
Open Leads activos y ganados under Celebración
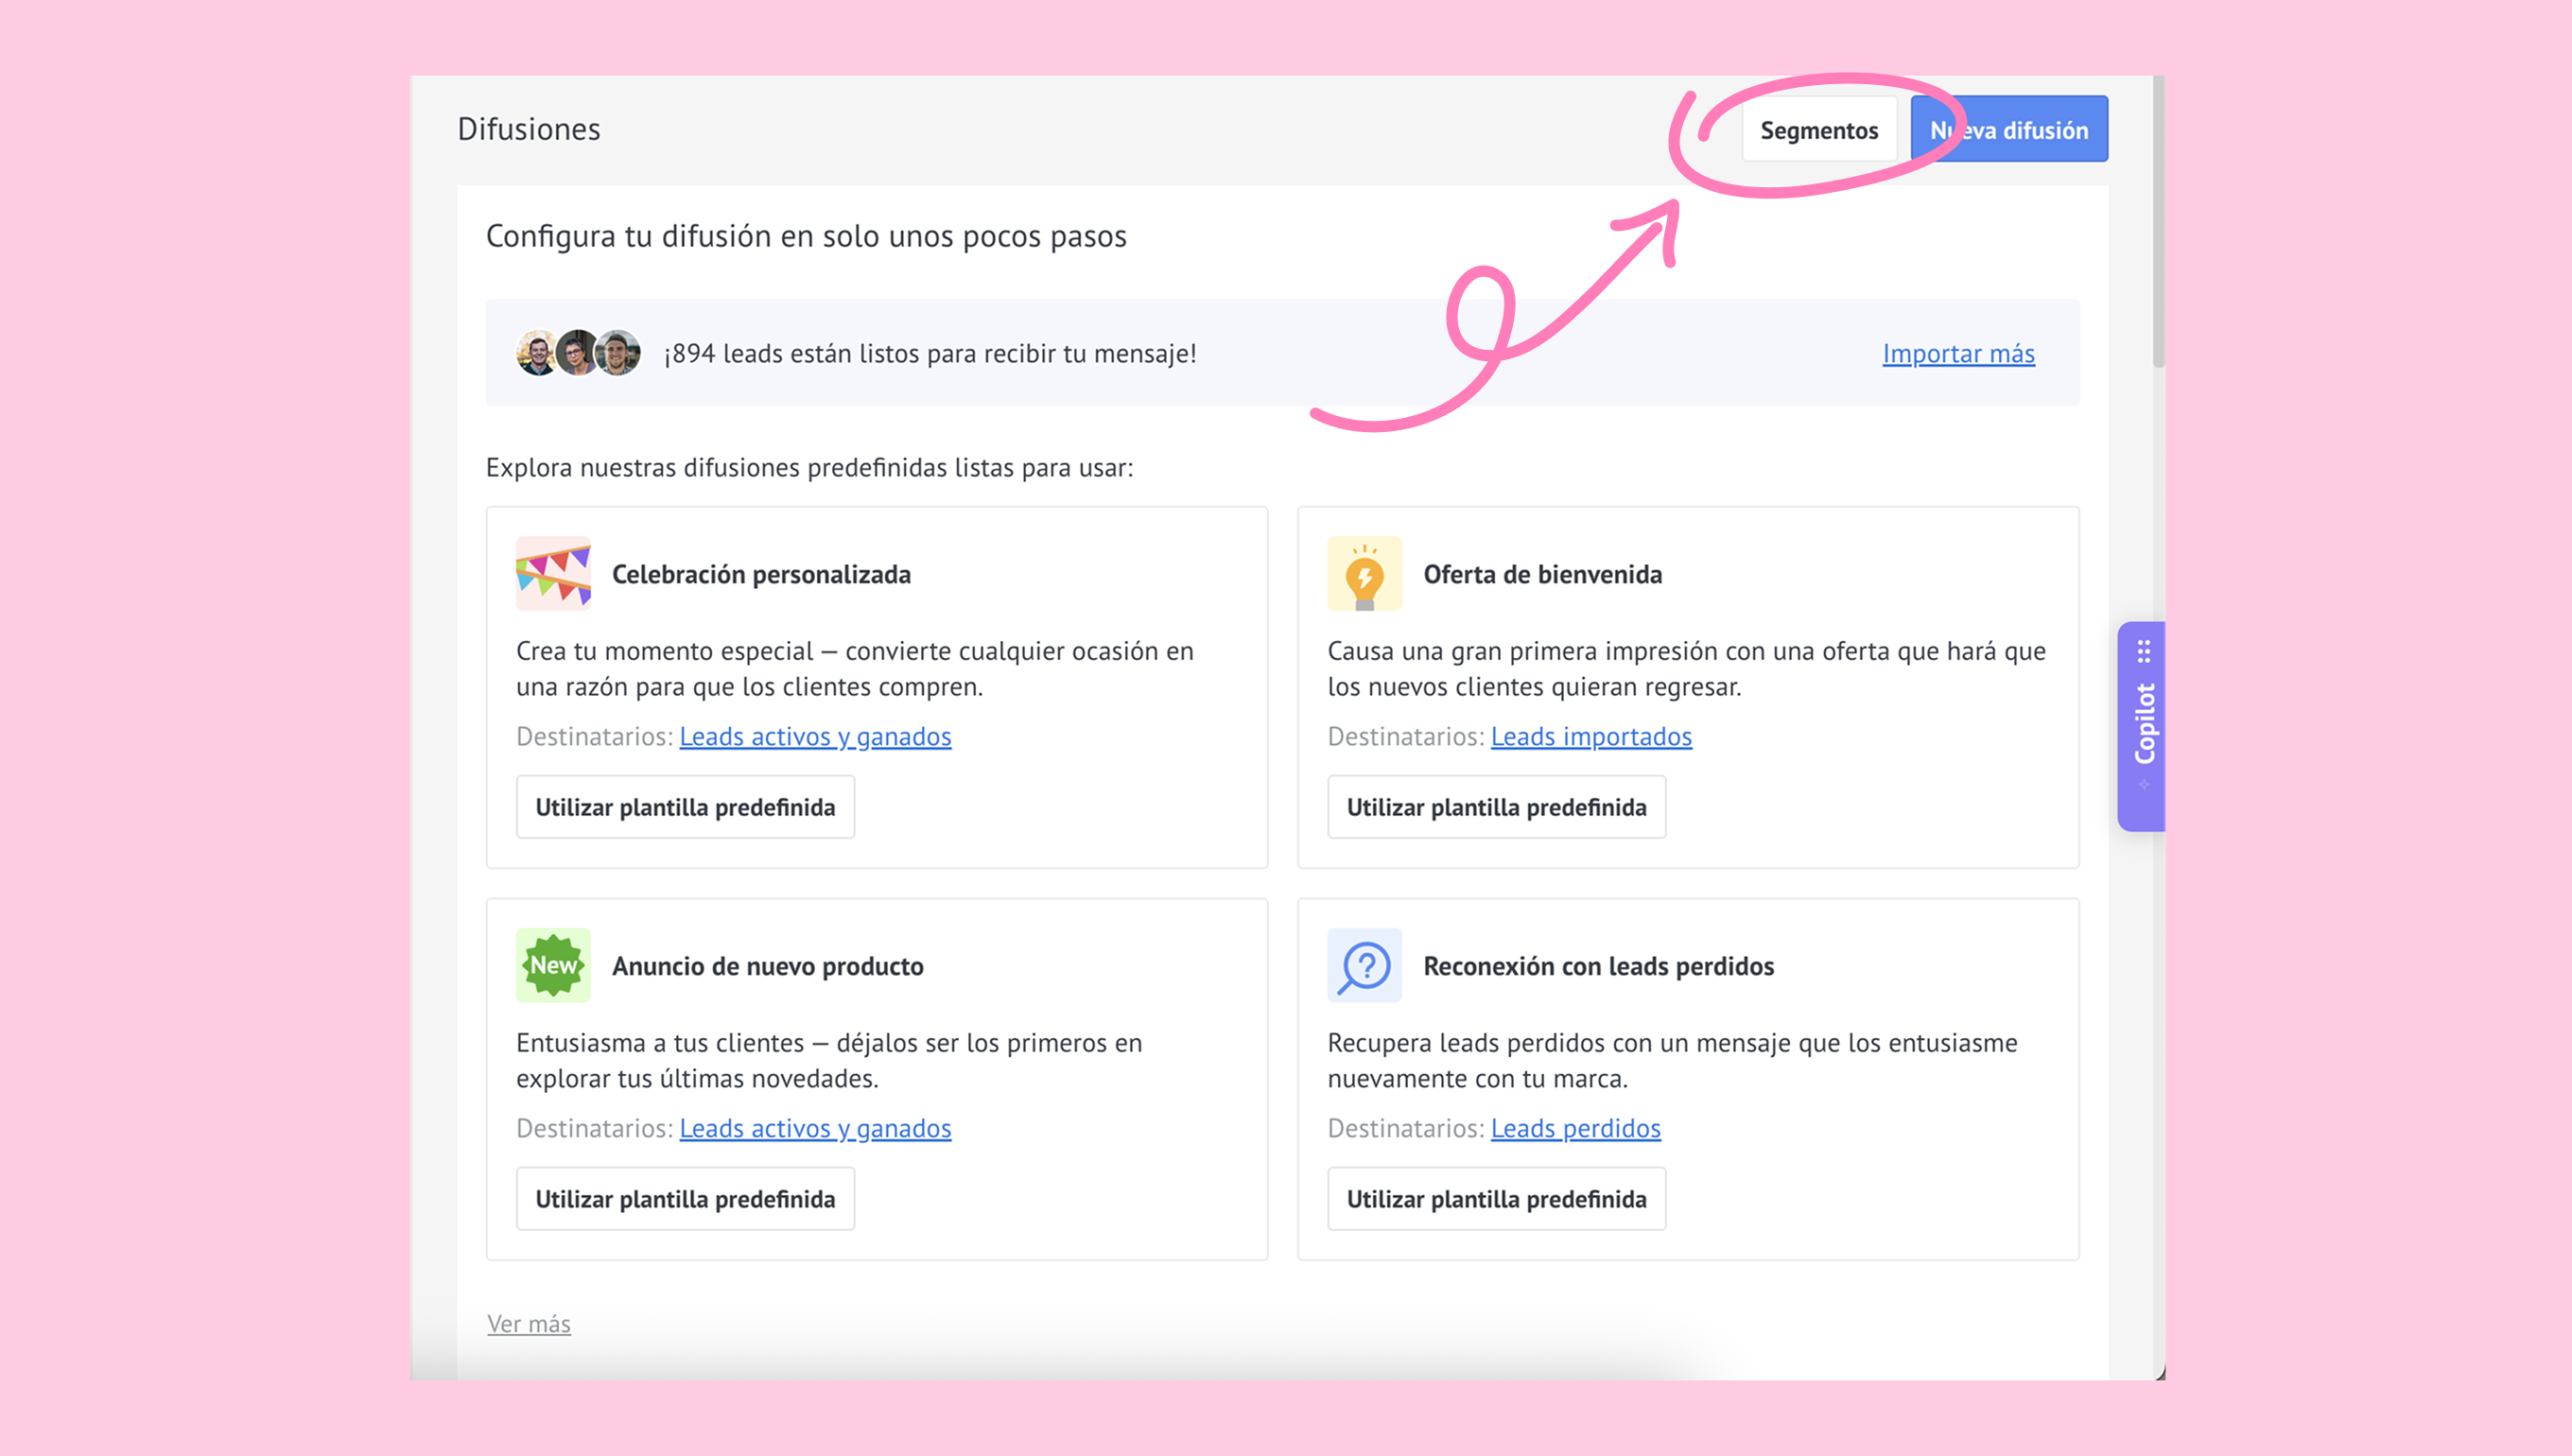click(815, 737)
